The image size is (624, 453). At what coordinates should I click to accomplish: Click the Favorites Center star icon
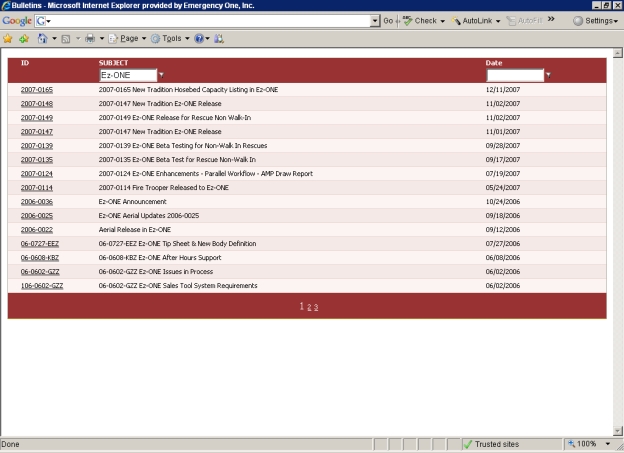[8, 39]
